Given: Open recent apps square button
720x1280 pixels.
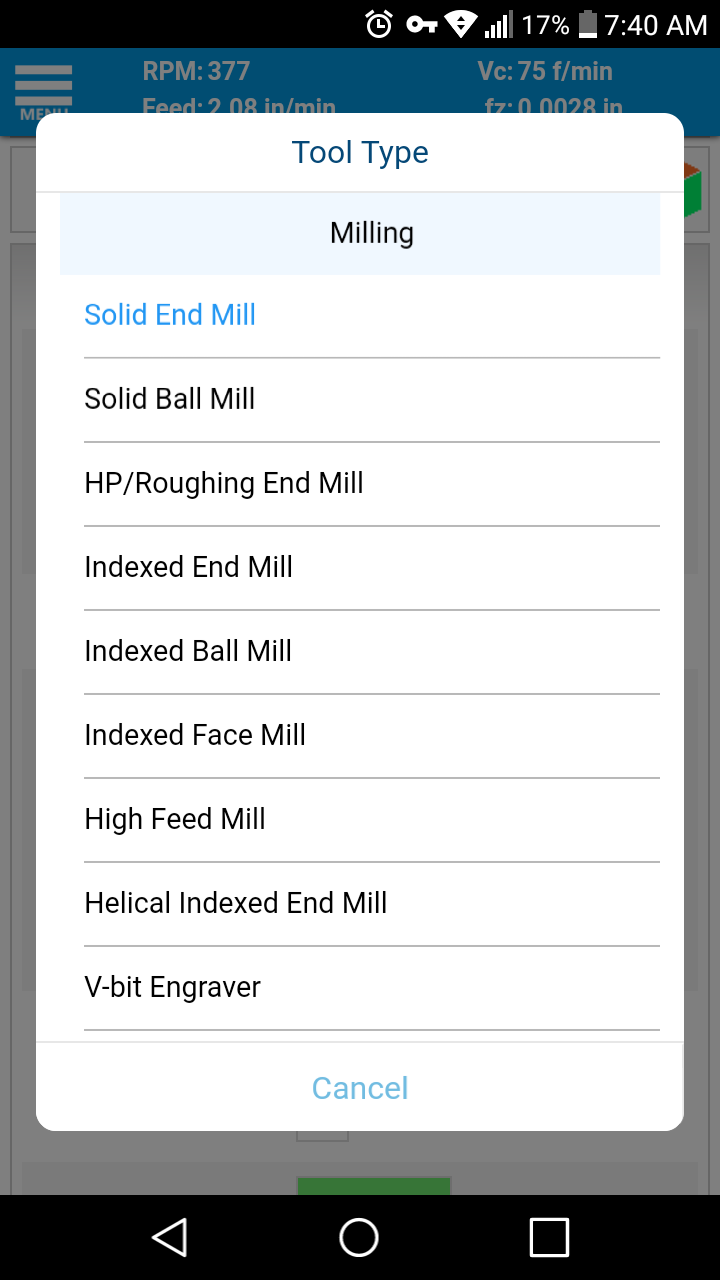Looking at the screenshot, I should [x=549, y=1237].
